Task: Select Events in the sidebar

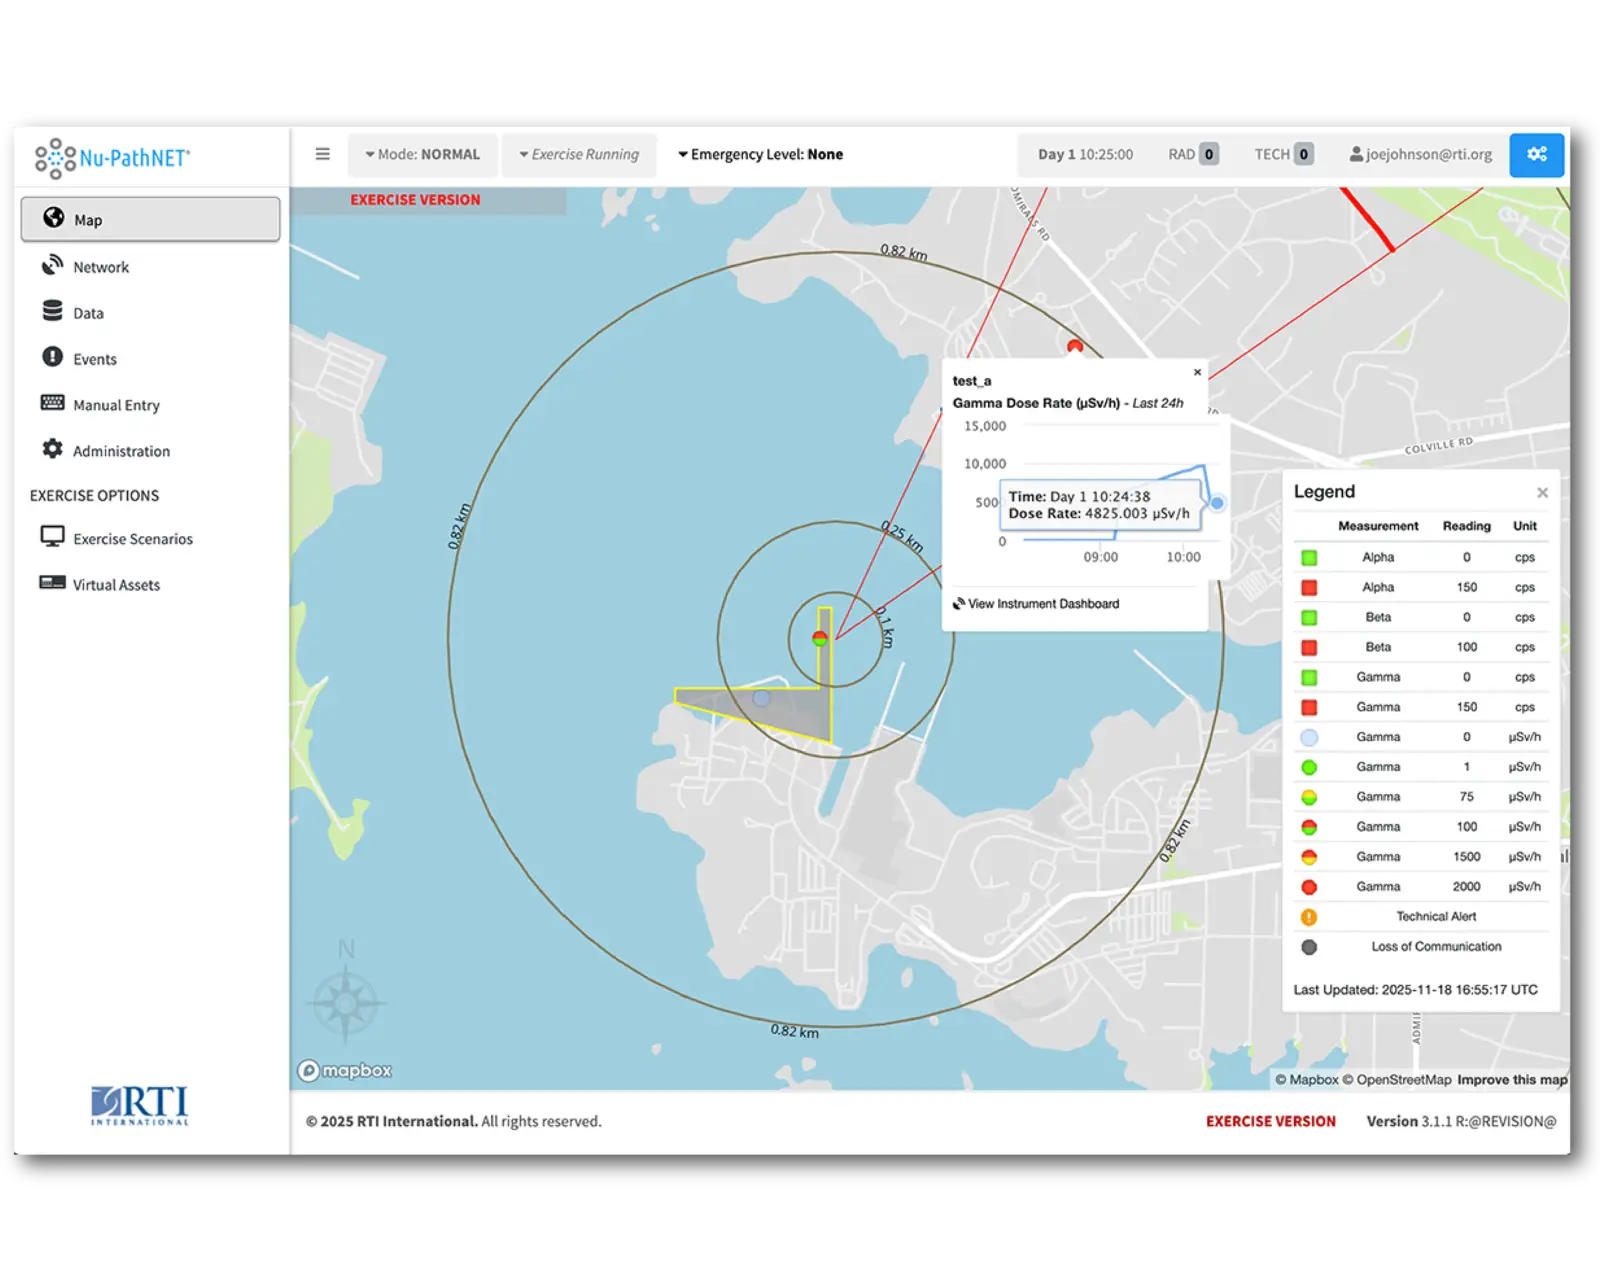Action: pos(150,359)
